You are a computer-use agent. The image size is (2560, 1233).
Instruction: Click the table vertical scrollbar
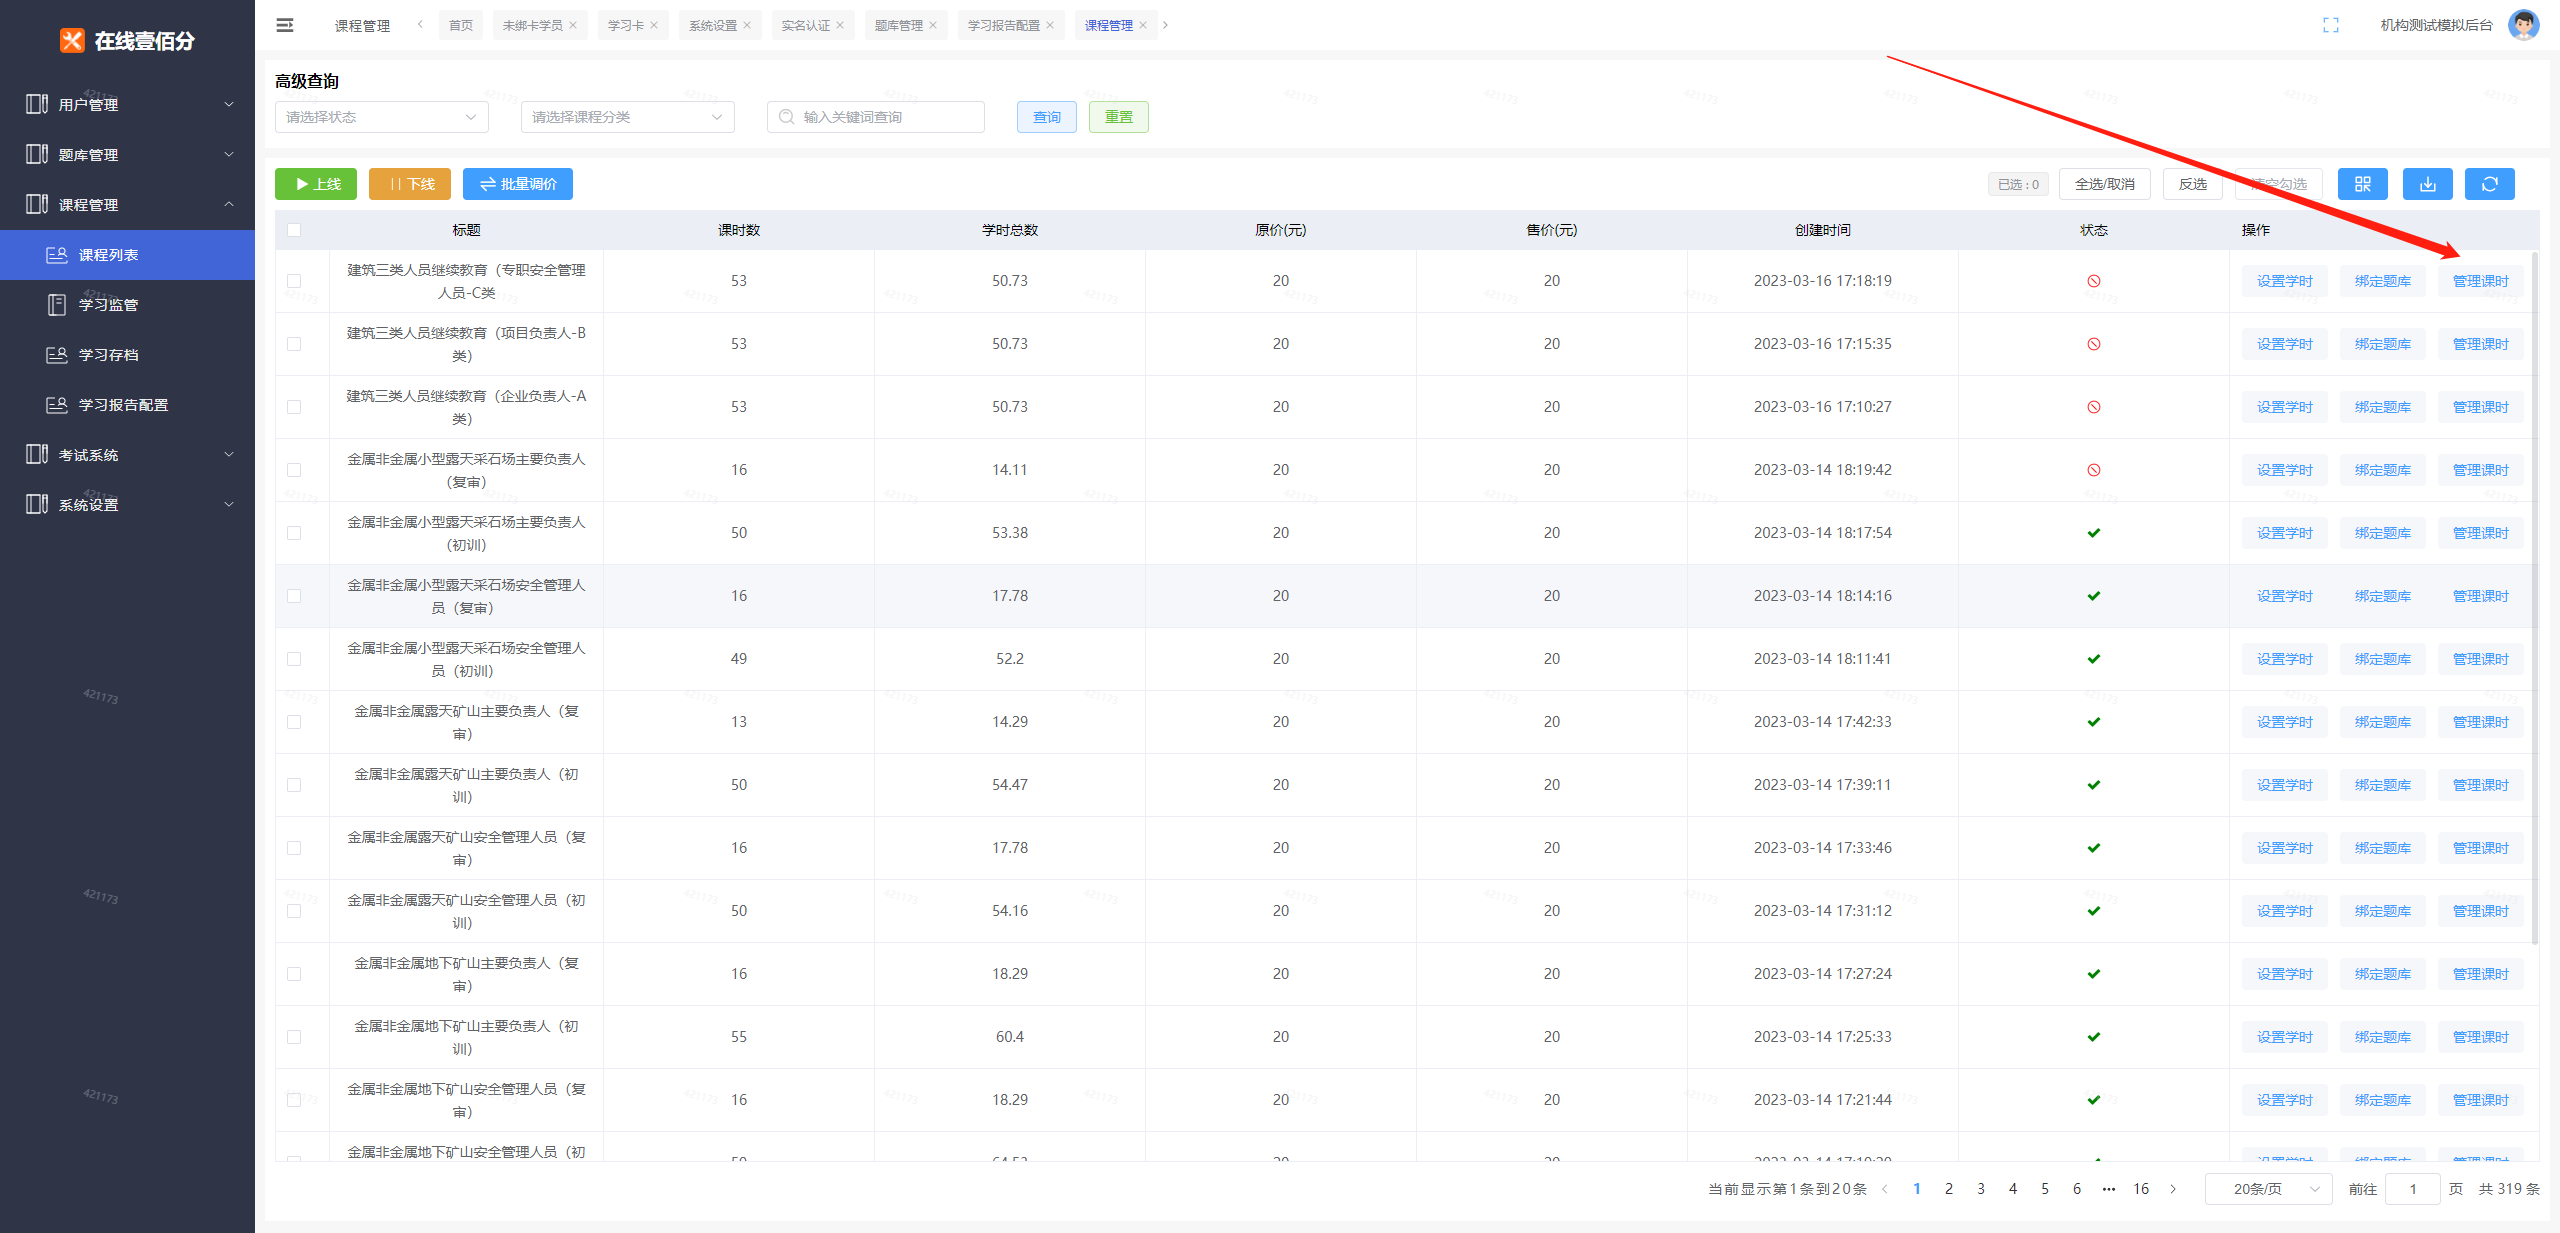click(x=2534, y=597)
